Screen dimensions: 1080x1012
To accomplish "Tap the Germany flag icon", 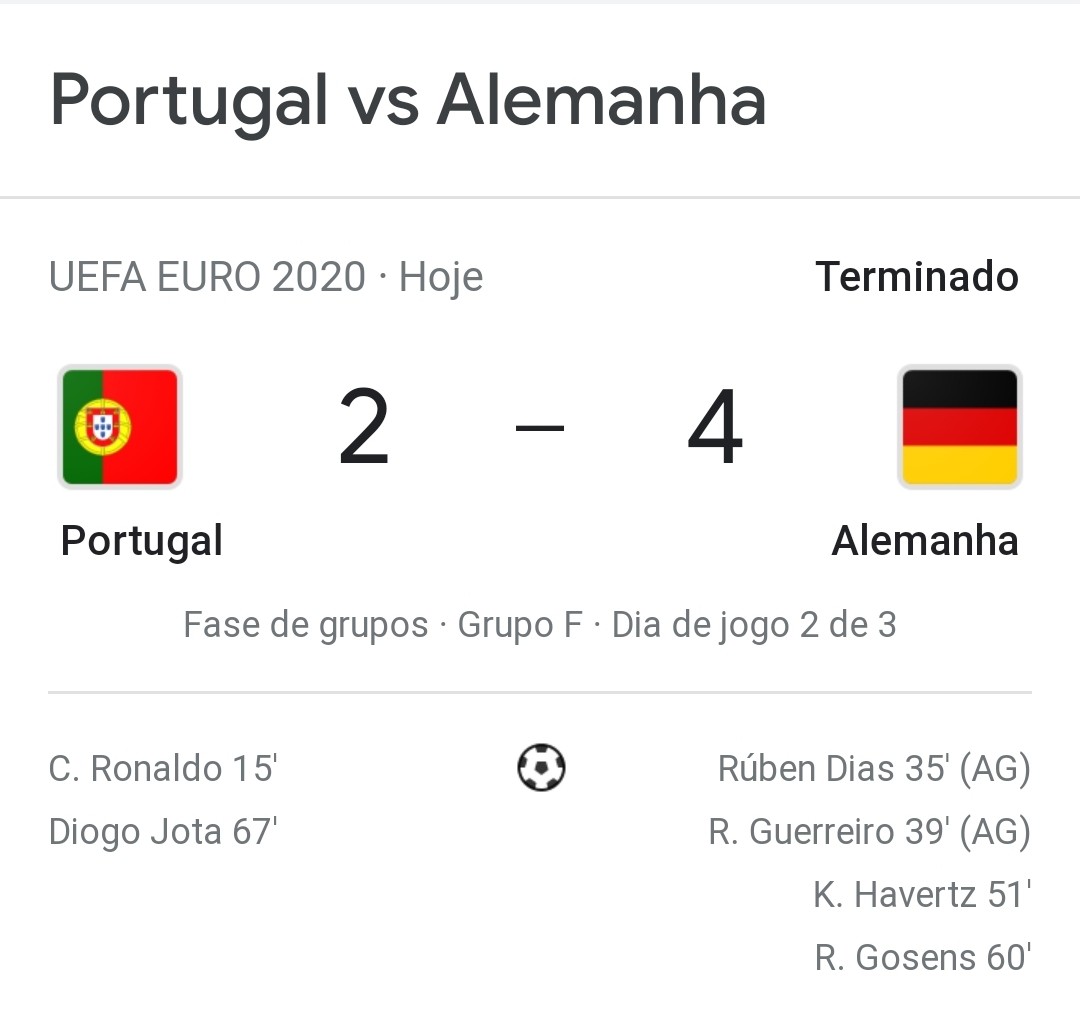I will 959,427.
